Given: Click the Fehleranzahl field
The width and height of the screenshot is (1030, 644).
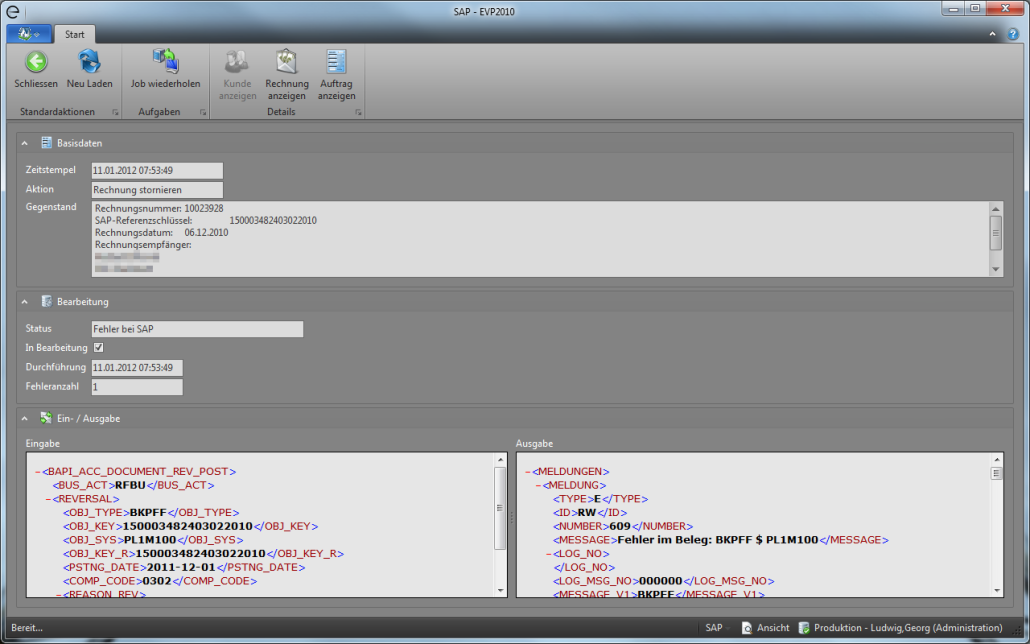Looking at the screenshot, I should click(x=137, y=387).
